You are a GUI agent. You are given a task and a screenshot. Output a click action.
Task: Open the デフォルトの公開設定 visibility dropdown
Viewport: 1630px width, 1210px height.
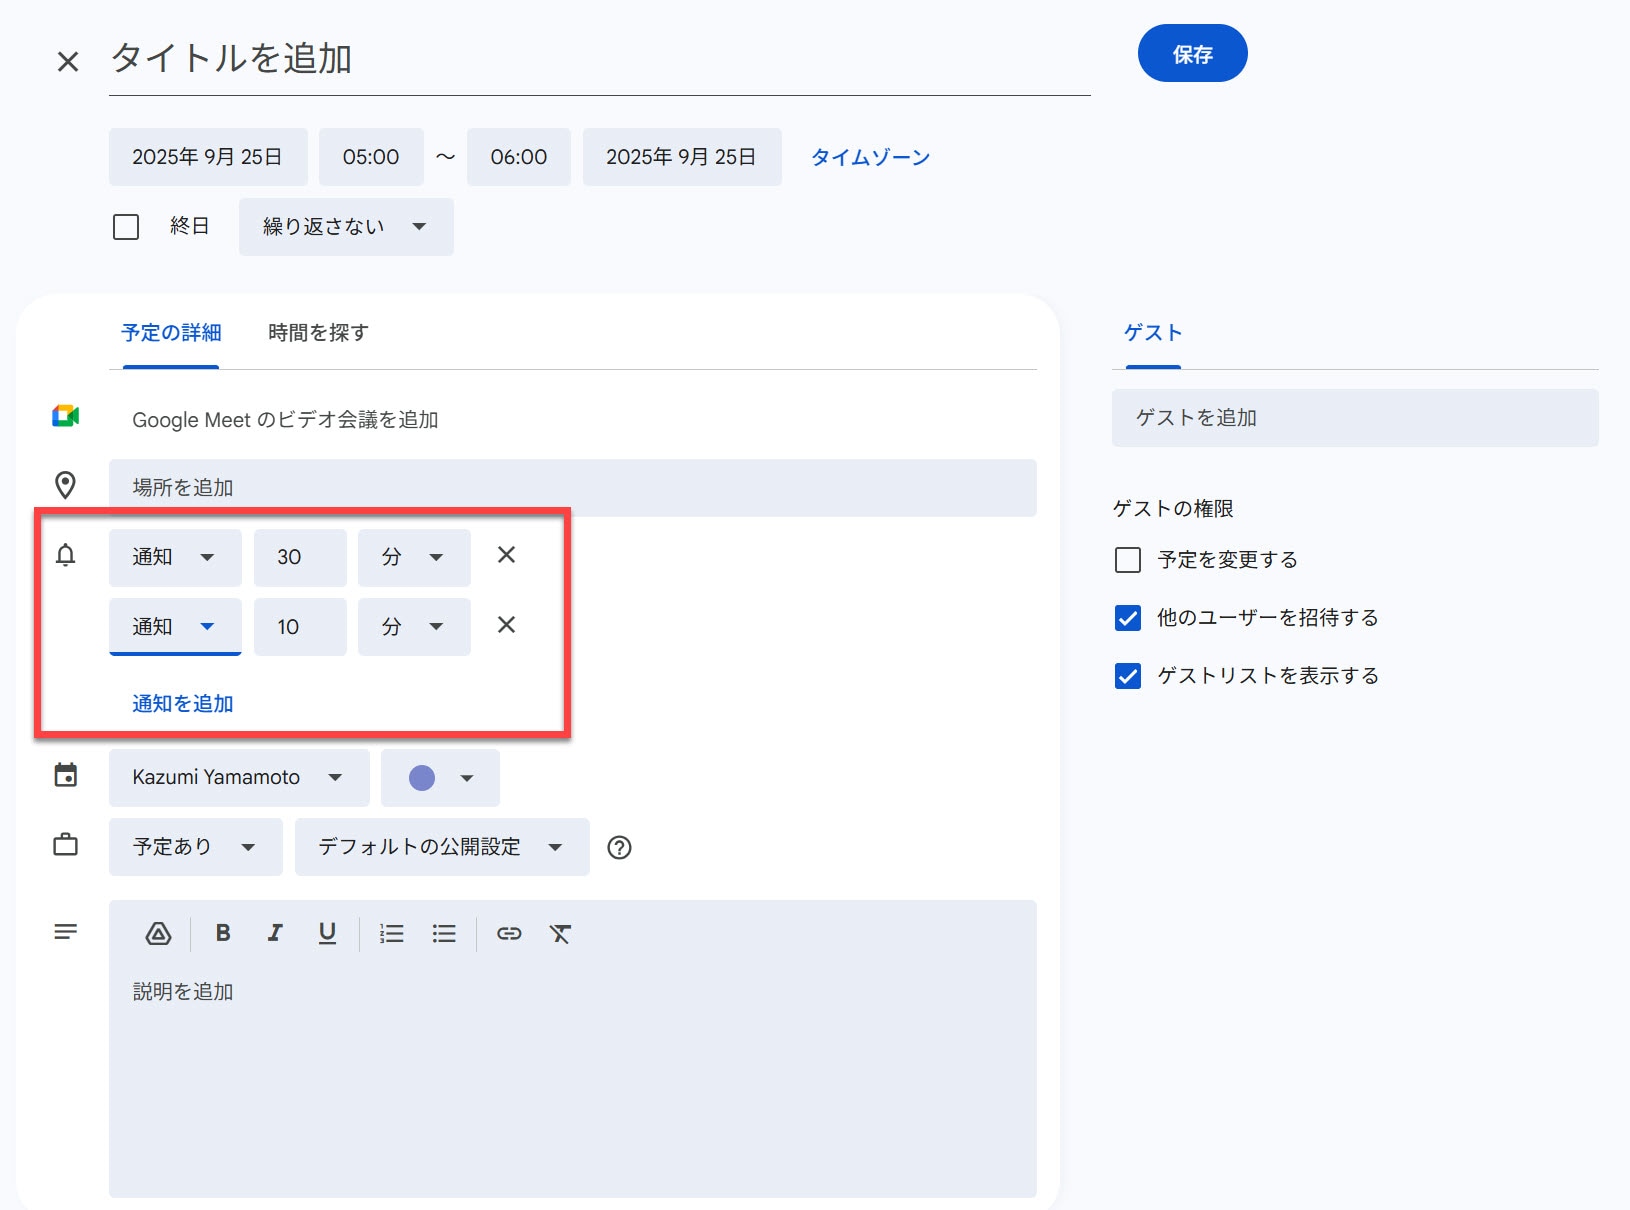click(441, 848)
